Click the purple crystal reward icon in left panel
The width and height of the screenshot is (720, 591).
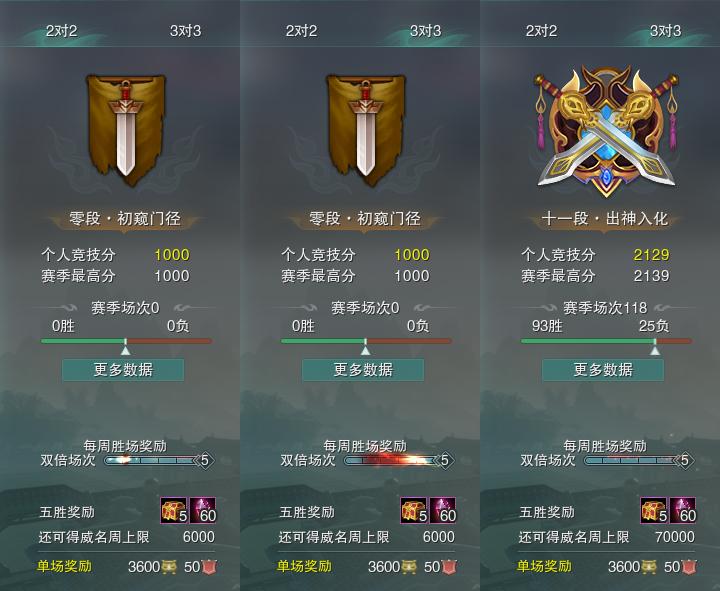(x=202, y=511)
